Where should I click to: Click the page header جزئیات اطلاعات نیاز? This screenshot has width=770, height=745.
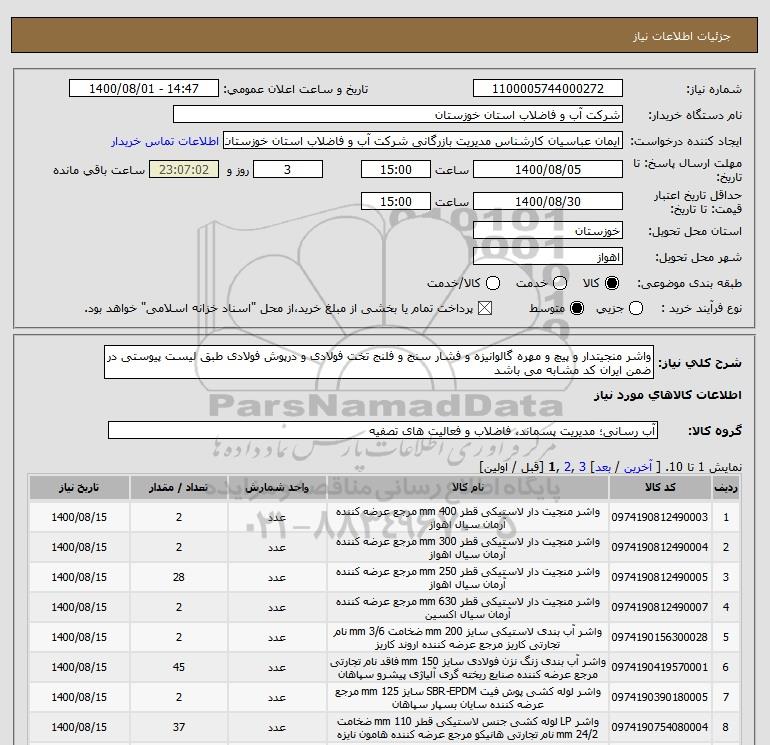coord(682,36)
